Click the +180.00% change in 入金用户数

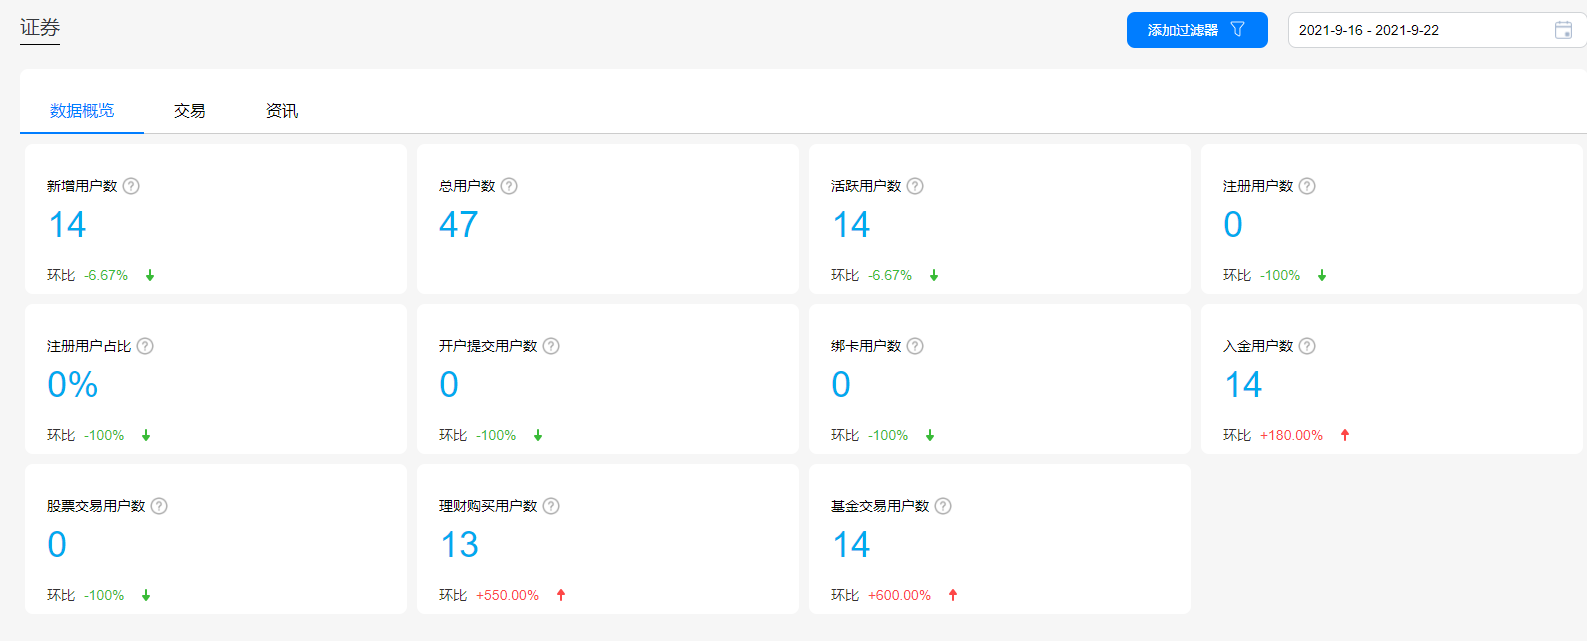[x=1291, y=435]
